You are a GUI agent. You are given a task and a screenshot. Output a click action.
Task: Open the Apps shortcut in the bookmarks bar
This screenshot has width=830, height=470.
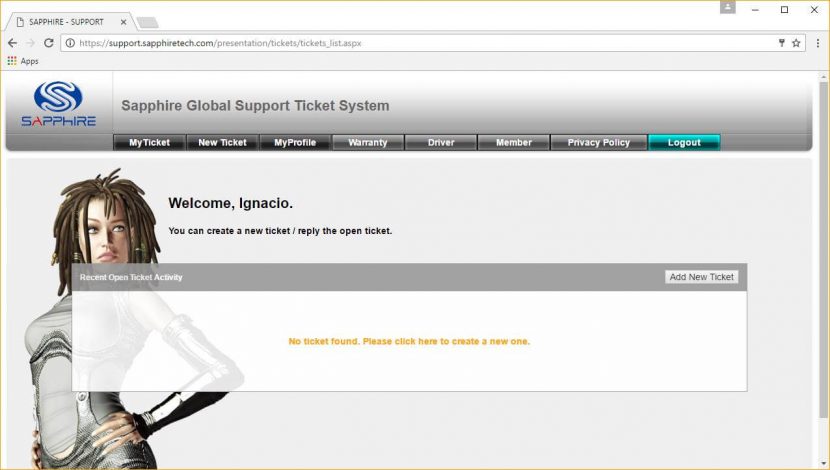(23, 61)
